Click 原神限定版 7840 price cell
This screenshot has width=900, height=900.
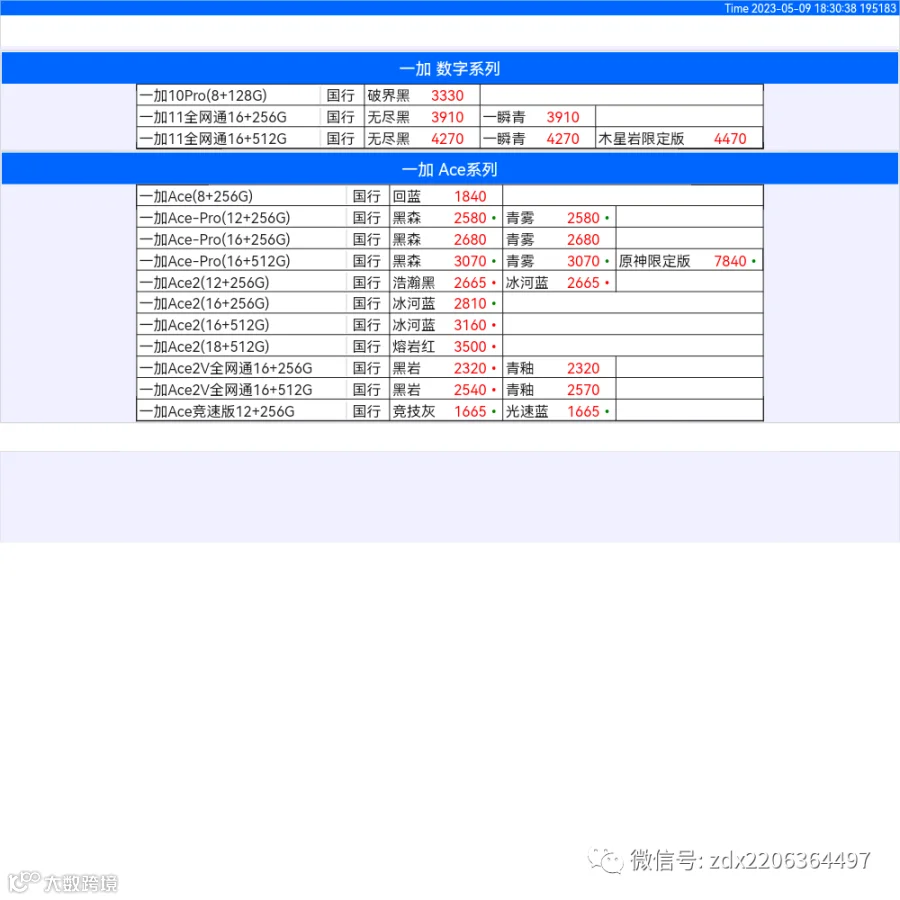689,261
